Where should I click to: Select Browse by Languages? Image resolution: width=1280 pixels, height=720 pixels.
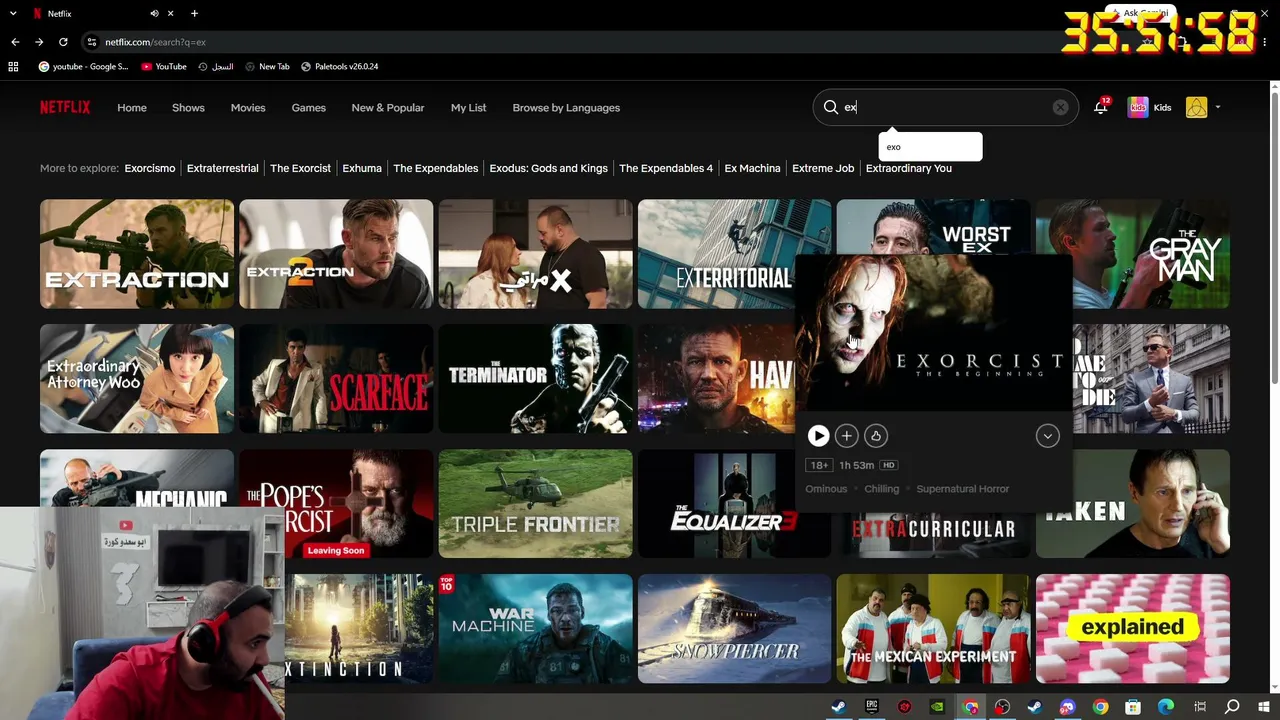pyautogui.click(x=566, y=108)
